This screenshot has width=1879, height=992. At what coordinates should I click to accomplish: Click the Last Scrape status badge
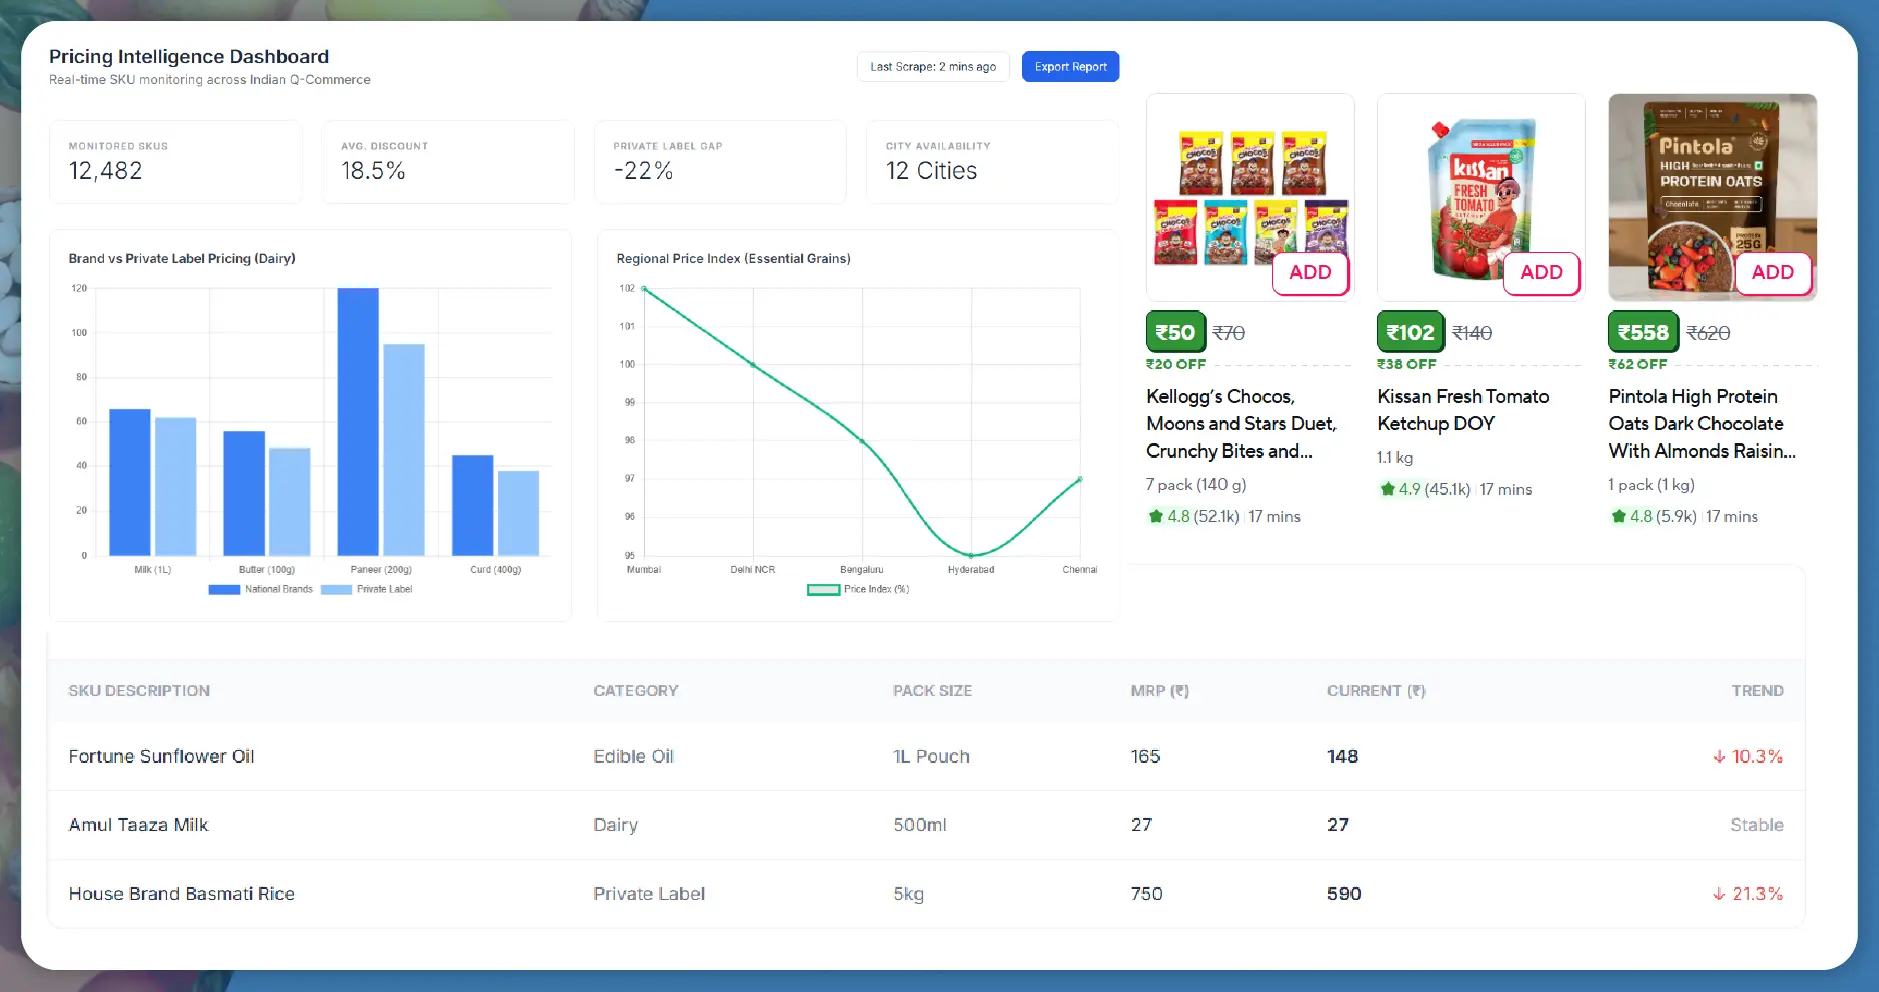coord(932,67)
